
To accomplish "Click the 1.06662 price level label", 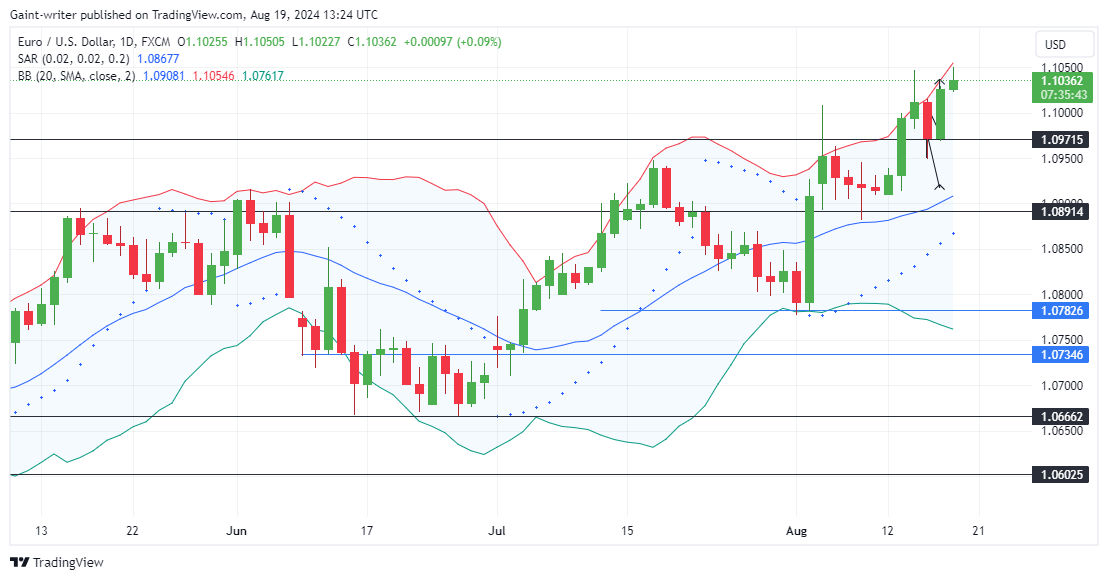I will pyautogui.click(x=1062, y=417).
